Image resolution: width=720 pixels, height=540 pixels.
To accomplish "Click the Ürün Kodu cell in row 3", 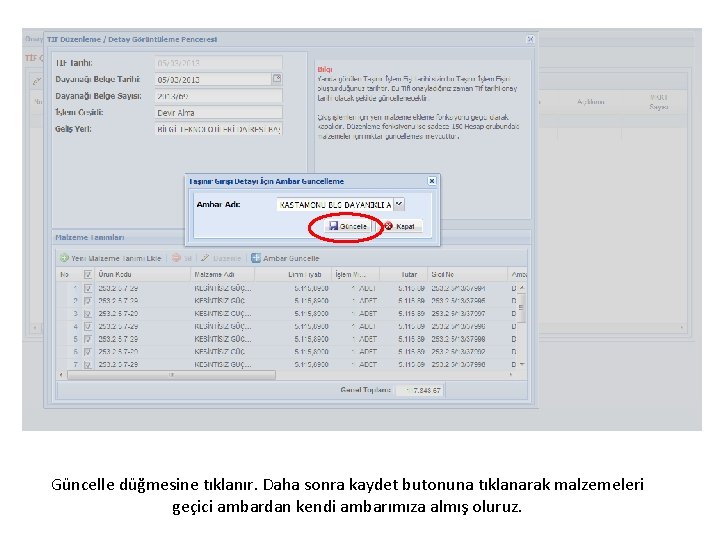I will (x=142, y=314).
